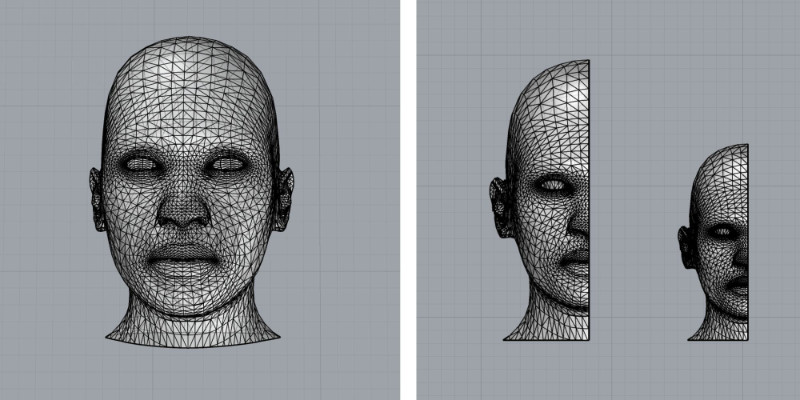Screen dimensions: 800x400
Task: Click the ear of the small half-head
Action: coord(685,245)
